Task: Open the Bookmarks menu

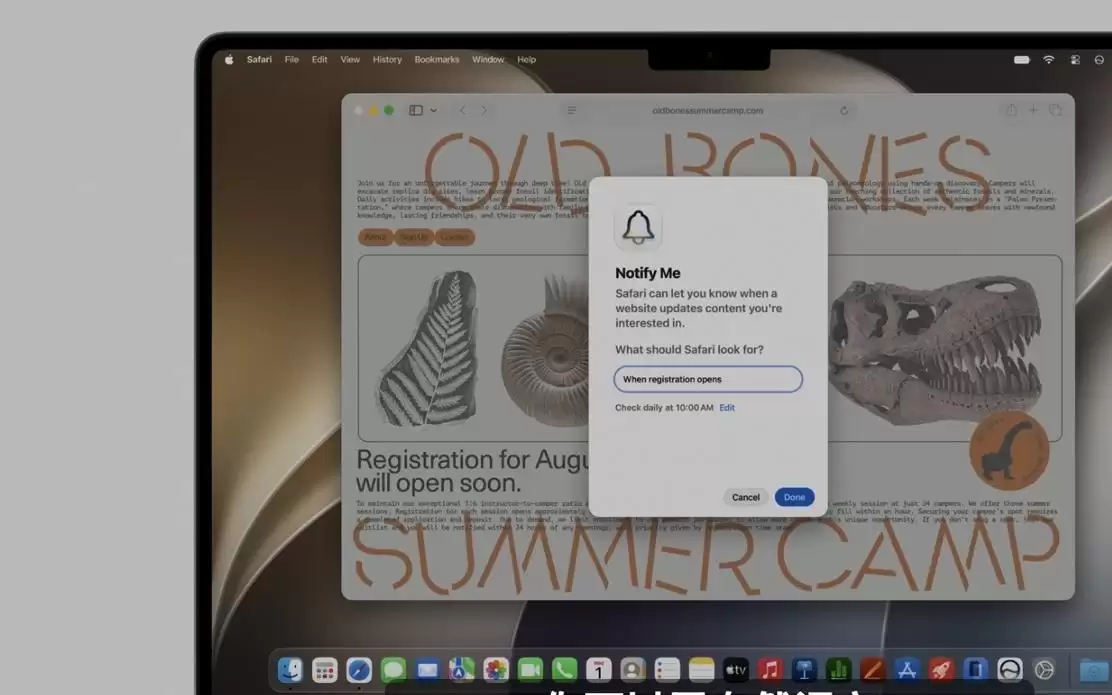Action: tap(437, 60)
